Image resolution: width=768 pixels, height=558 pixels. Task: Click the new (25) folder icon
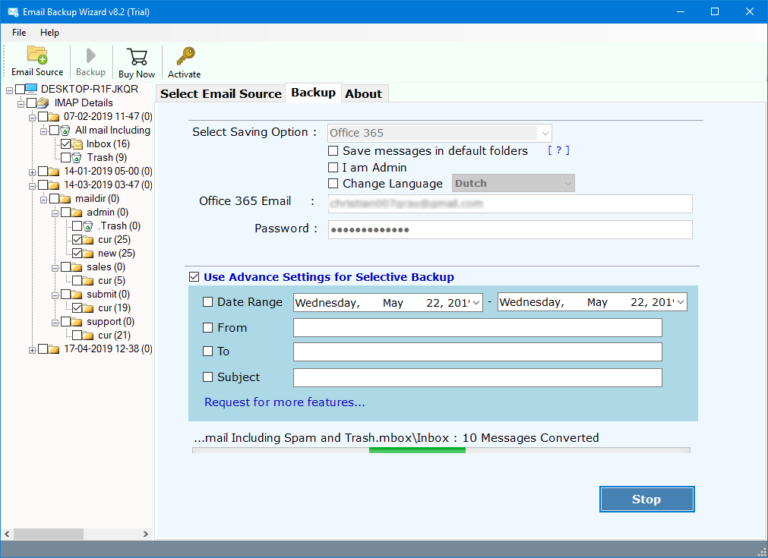88,254
